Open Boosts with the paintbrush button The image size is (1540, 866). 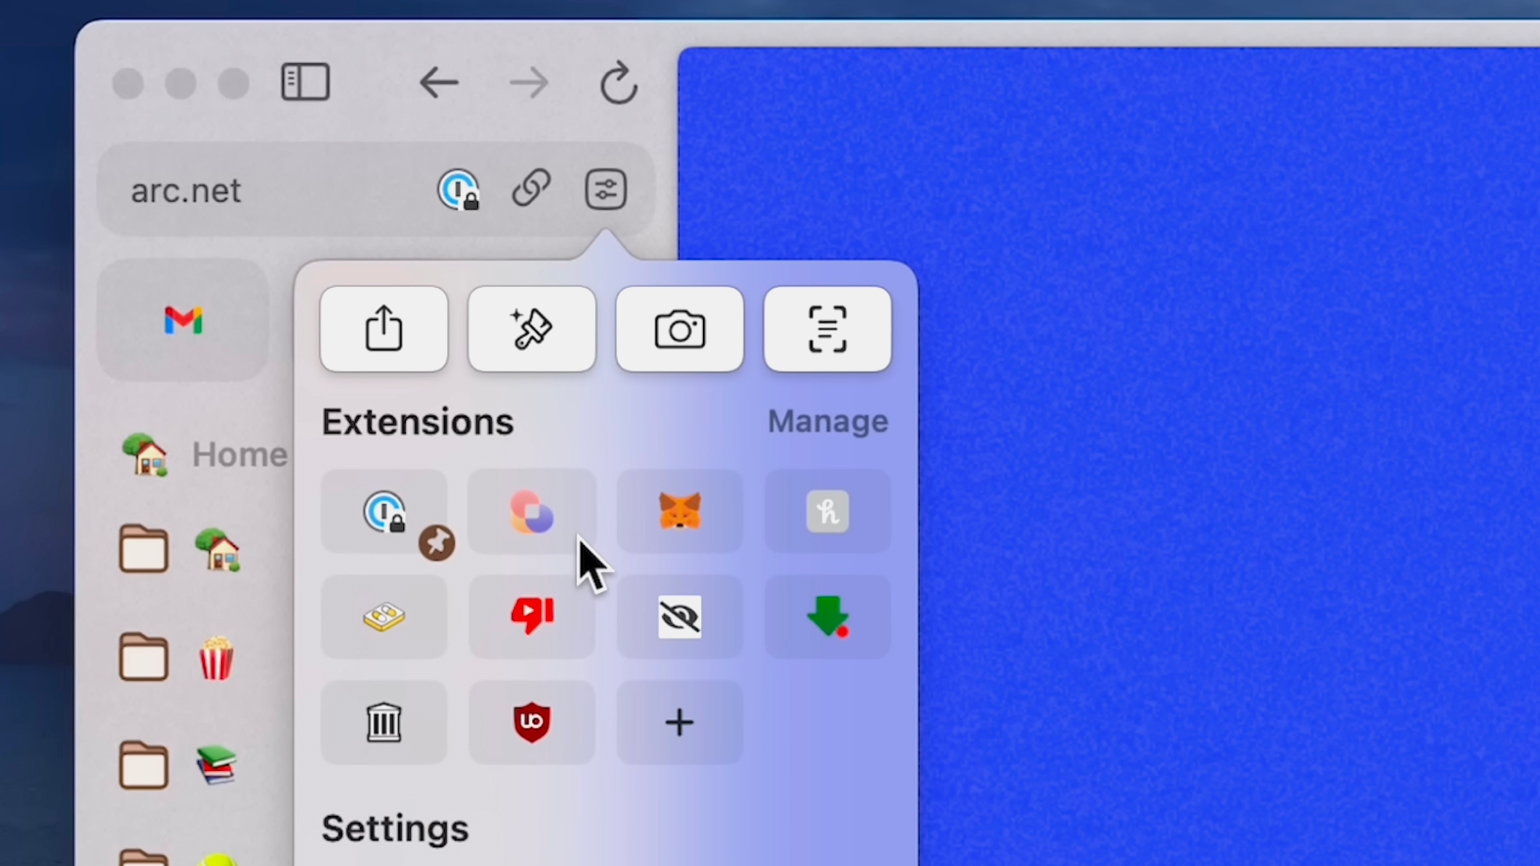tap(532, 329)
